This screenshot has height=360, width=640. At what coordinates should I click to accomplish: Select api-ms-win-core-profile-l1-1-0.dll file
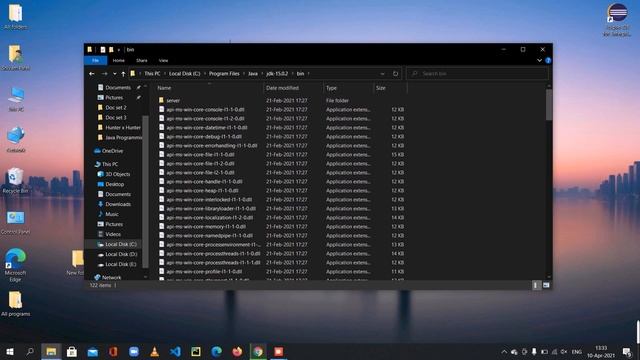[x=282, y=271]
